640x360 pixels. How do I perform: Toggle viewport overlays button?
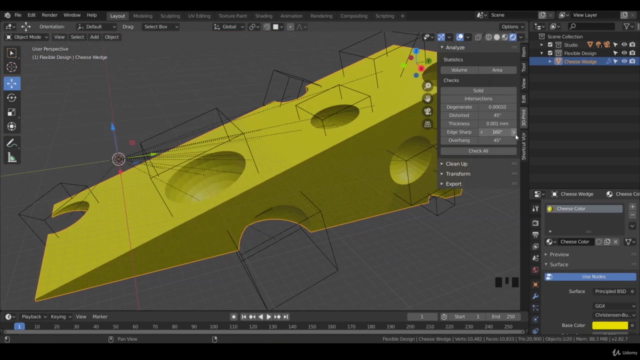click(x=460, y=37)
